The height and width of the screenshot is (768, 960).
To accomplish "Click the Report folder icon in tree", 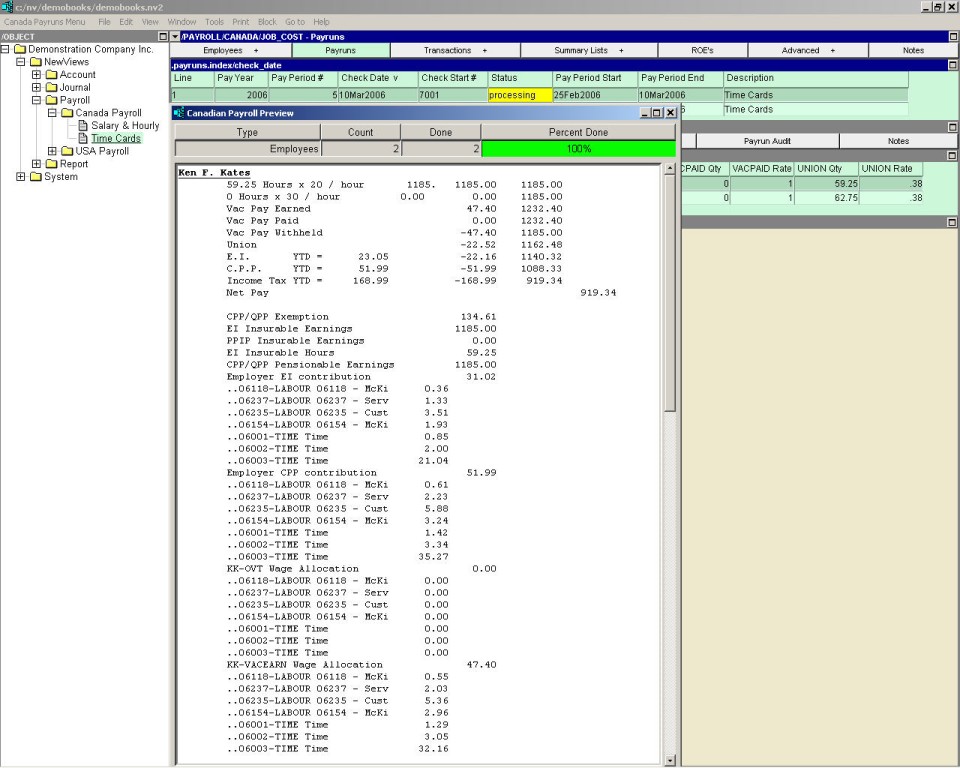I will (51, 164).
